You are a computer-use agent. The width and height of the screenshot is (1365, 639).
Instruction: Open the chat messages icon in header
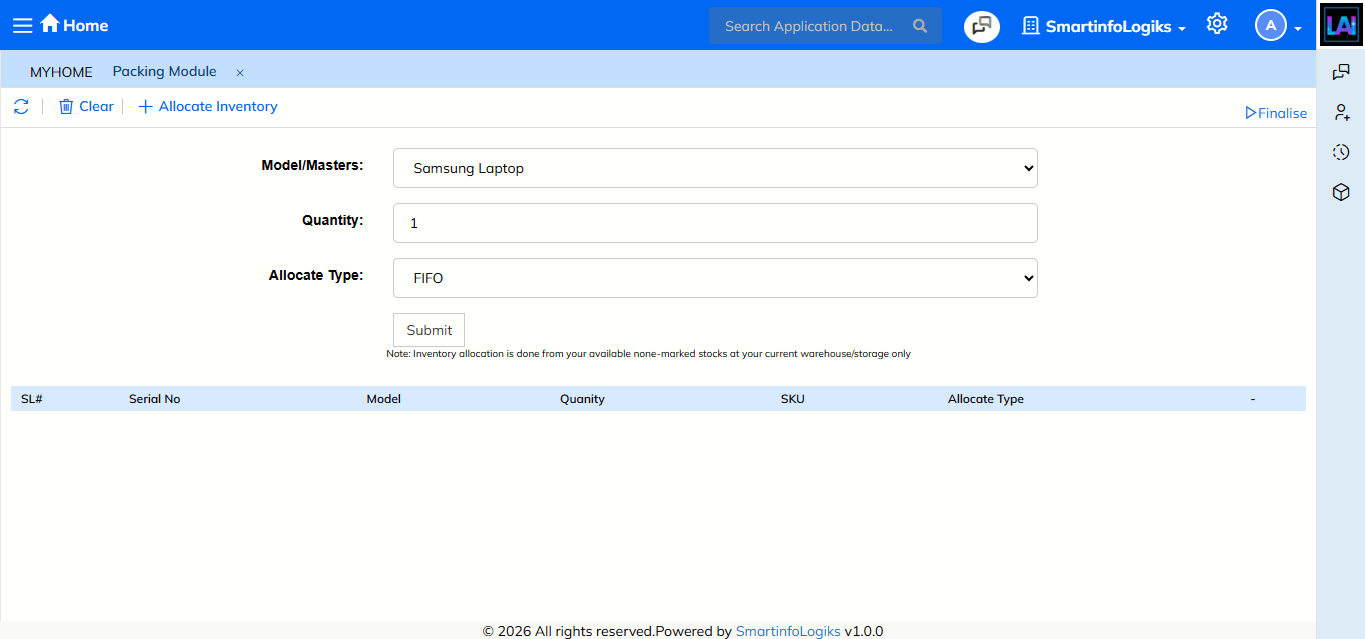tap(981, 26)
